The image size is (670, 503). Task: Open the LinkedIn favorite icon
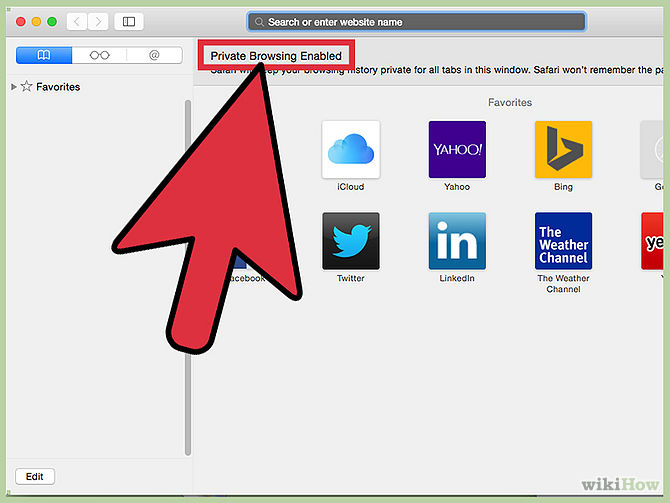[x=457, y=240]
